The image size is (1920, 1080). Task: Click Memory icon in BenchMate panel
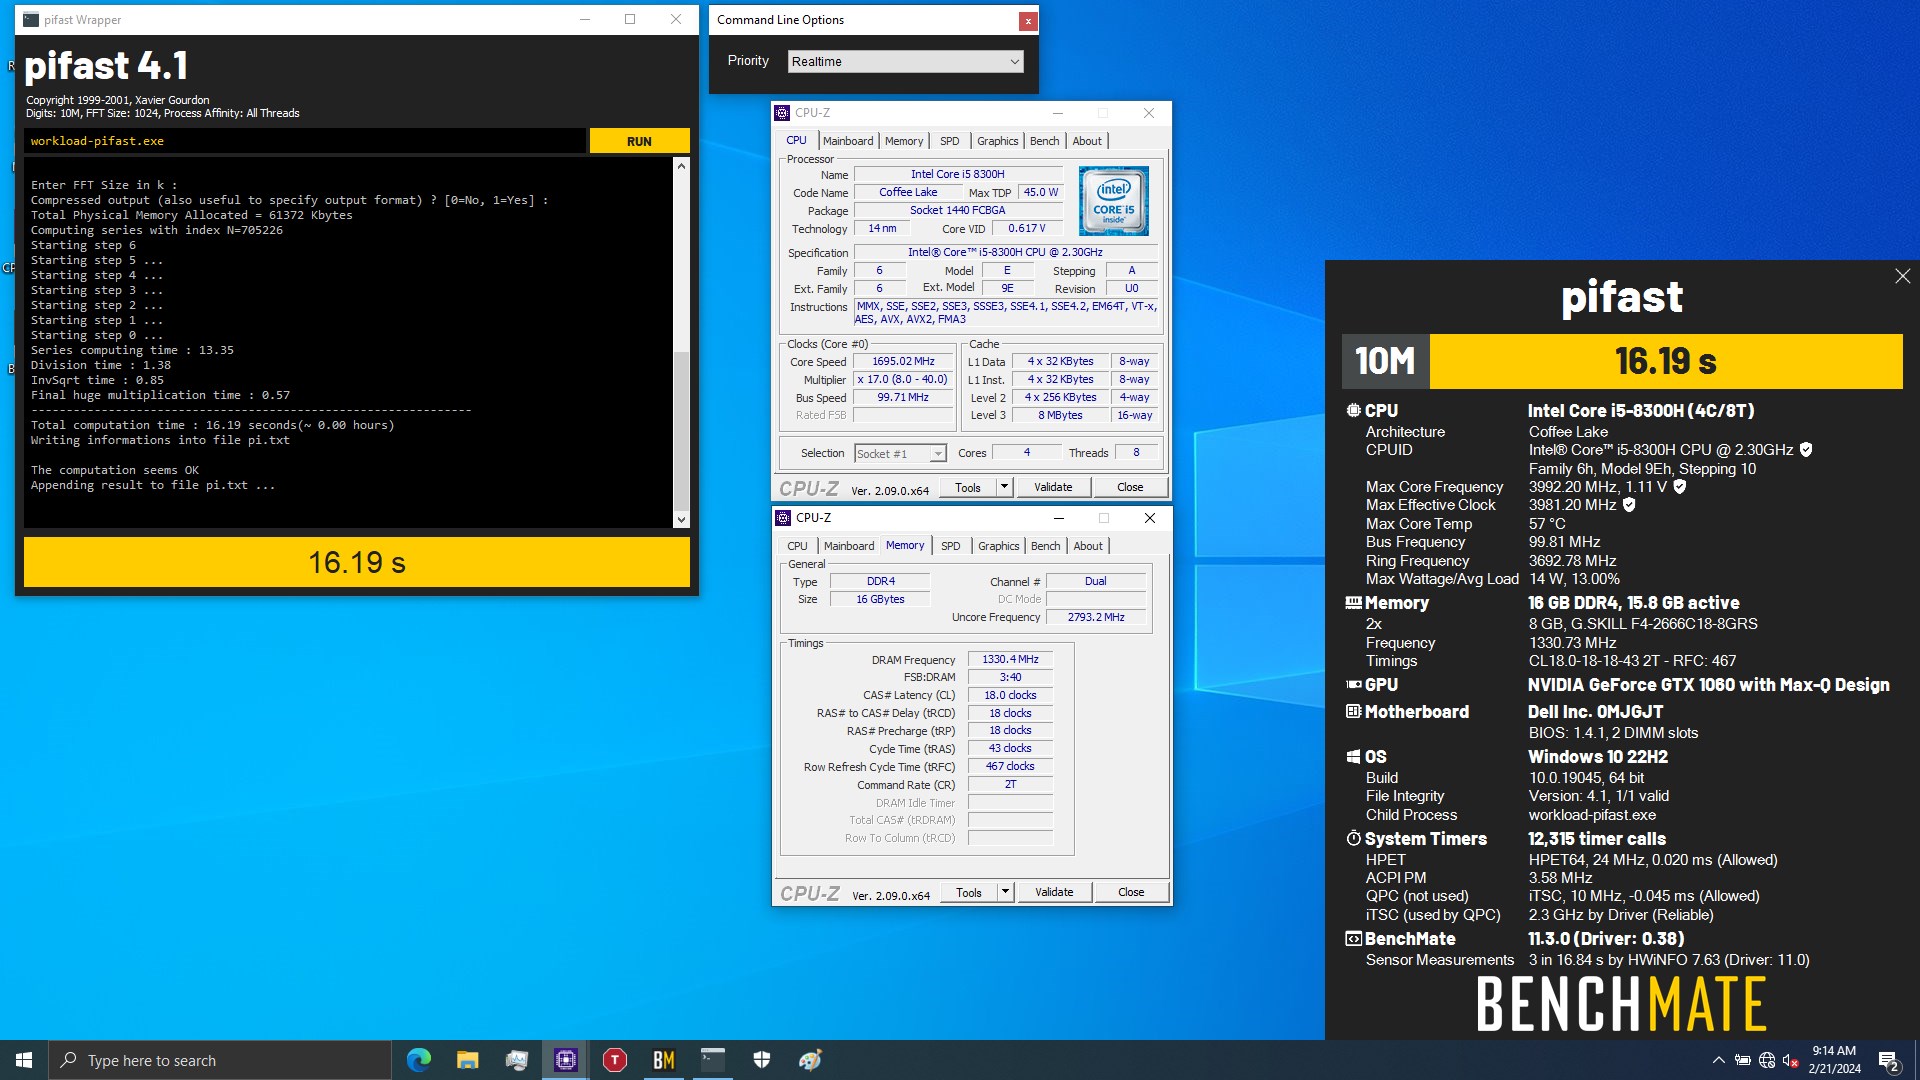click(x=1353, y=603)
